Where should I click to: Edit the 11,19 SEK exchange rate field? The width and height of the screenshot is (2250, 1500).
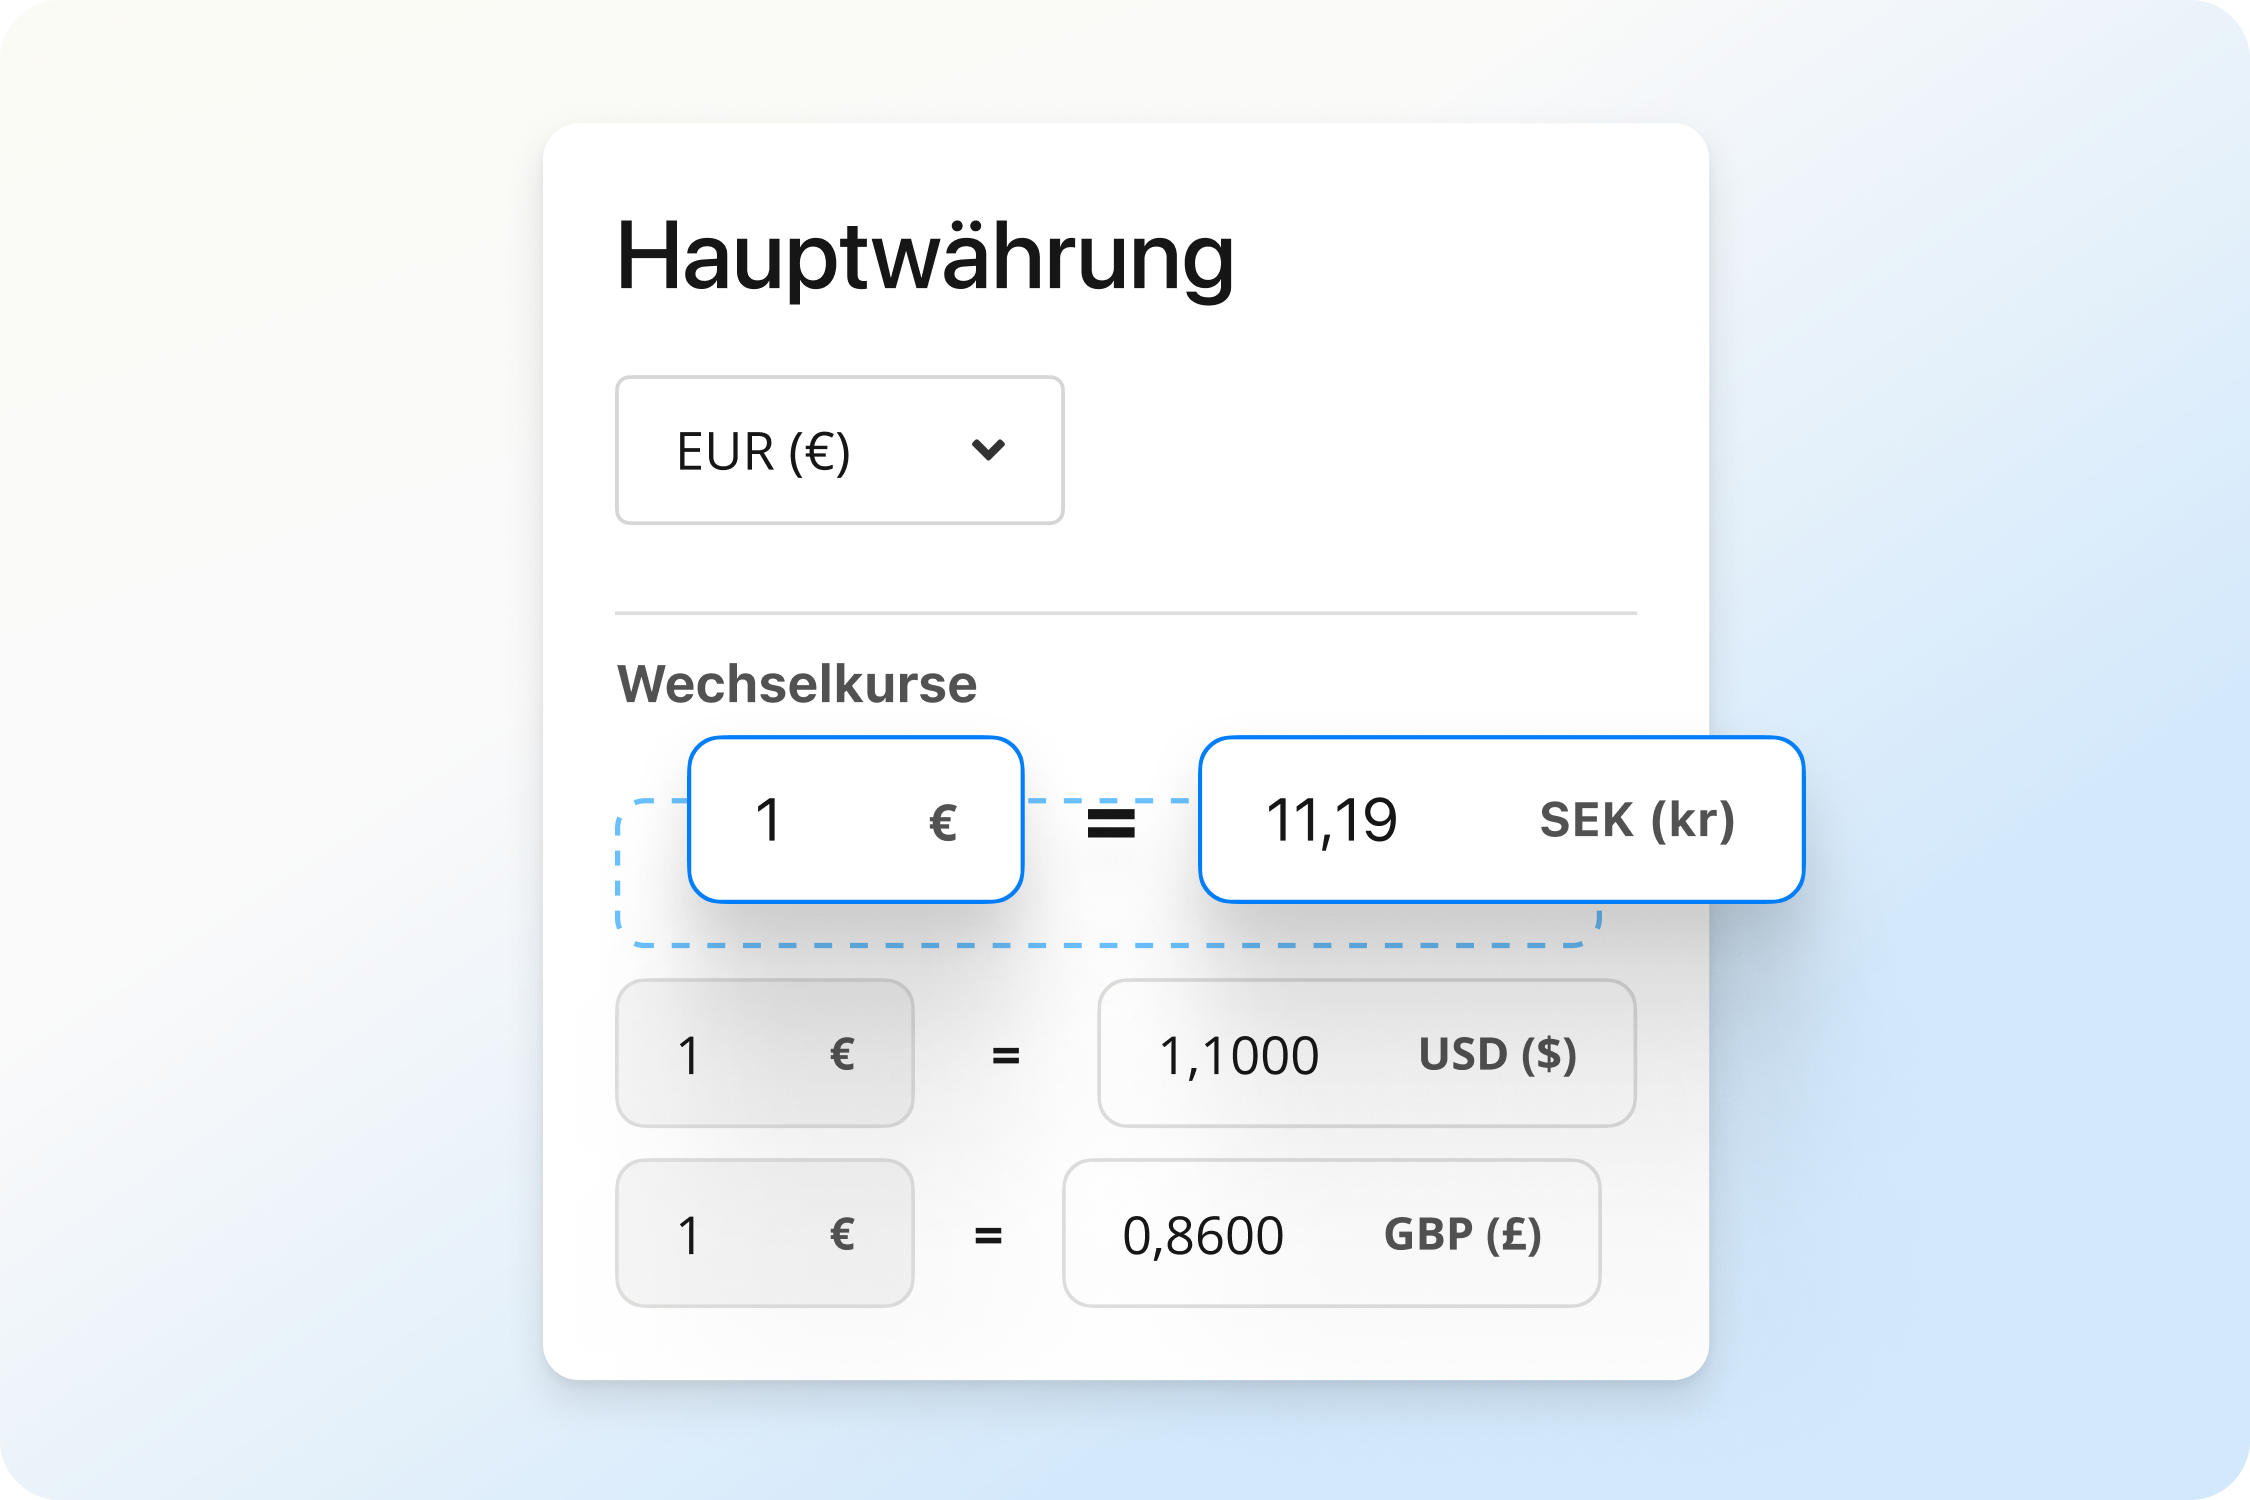point(1502,820)
